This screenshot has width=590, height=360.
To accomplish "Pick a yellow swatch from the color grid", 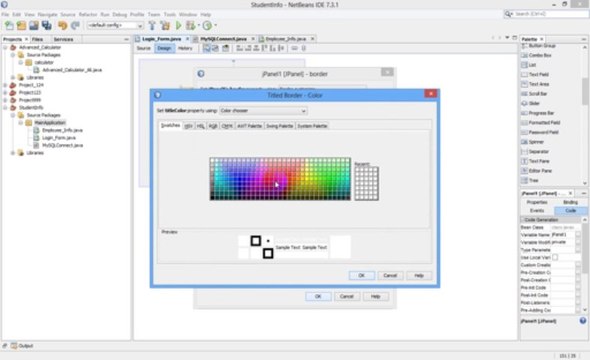I will (x=307, y=178).
